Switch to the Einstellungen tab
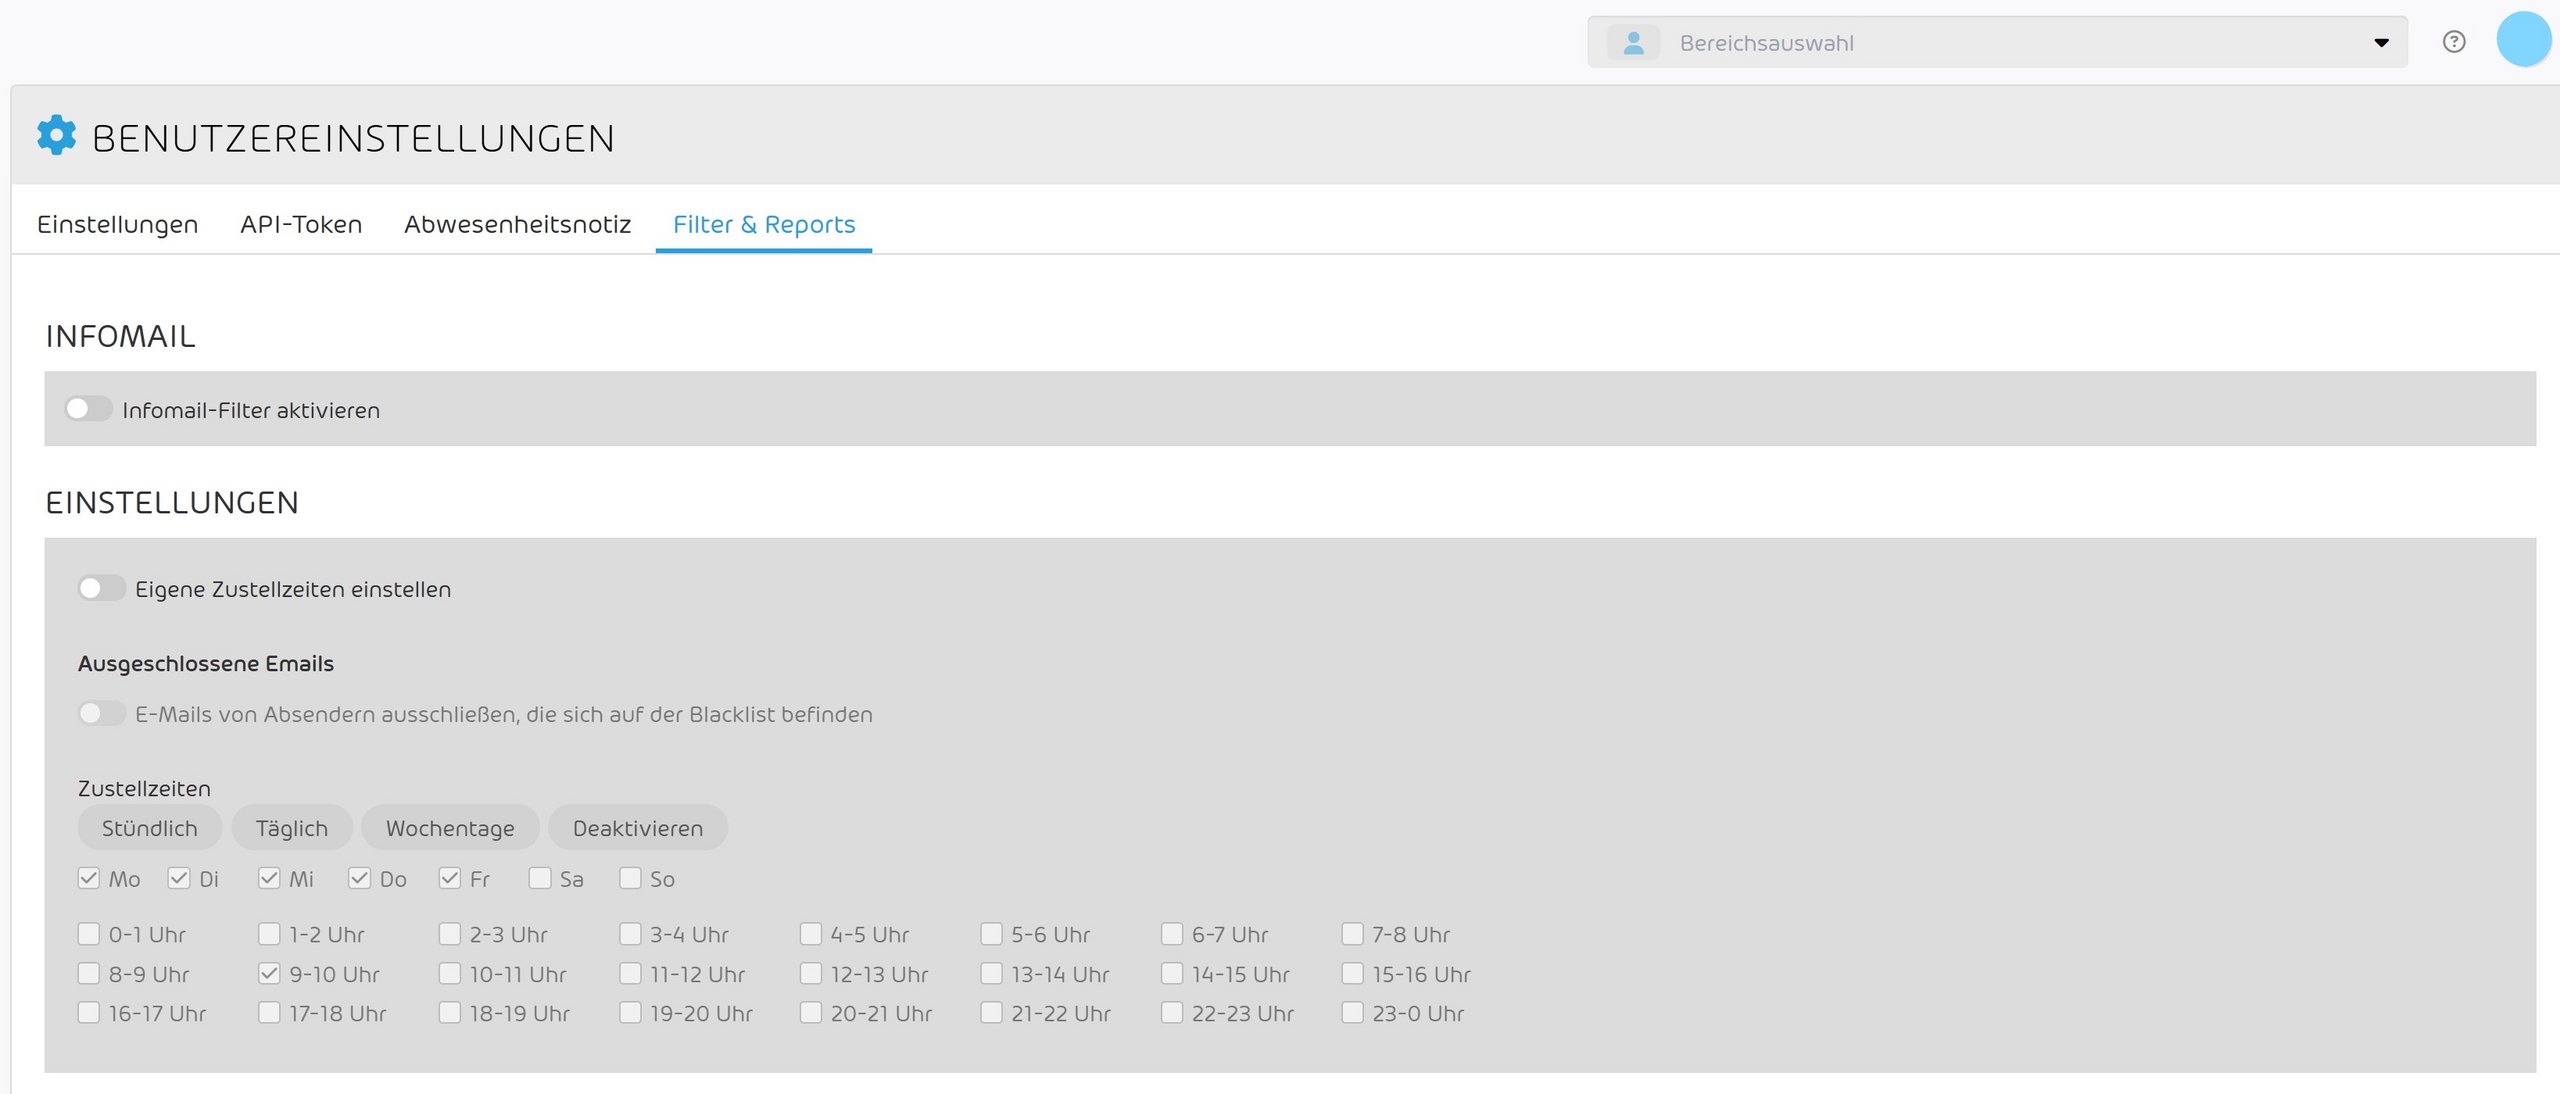The image size is (2560, 1094). (118, 224)
